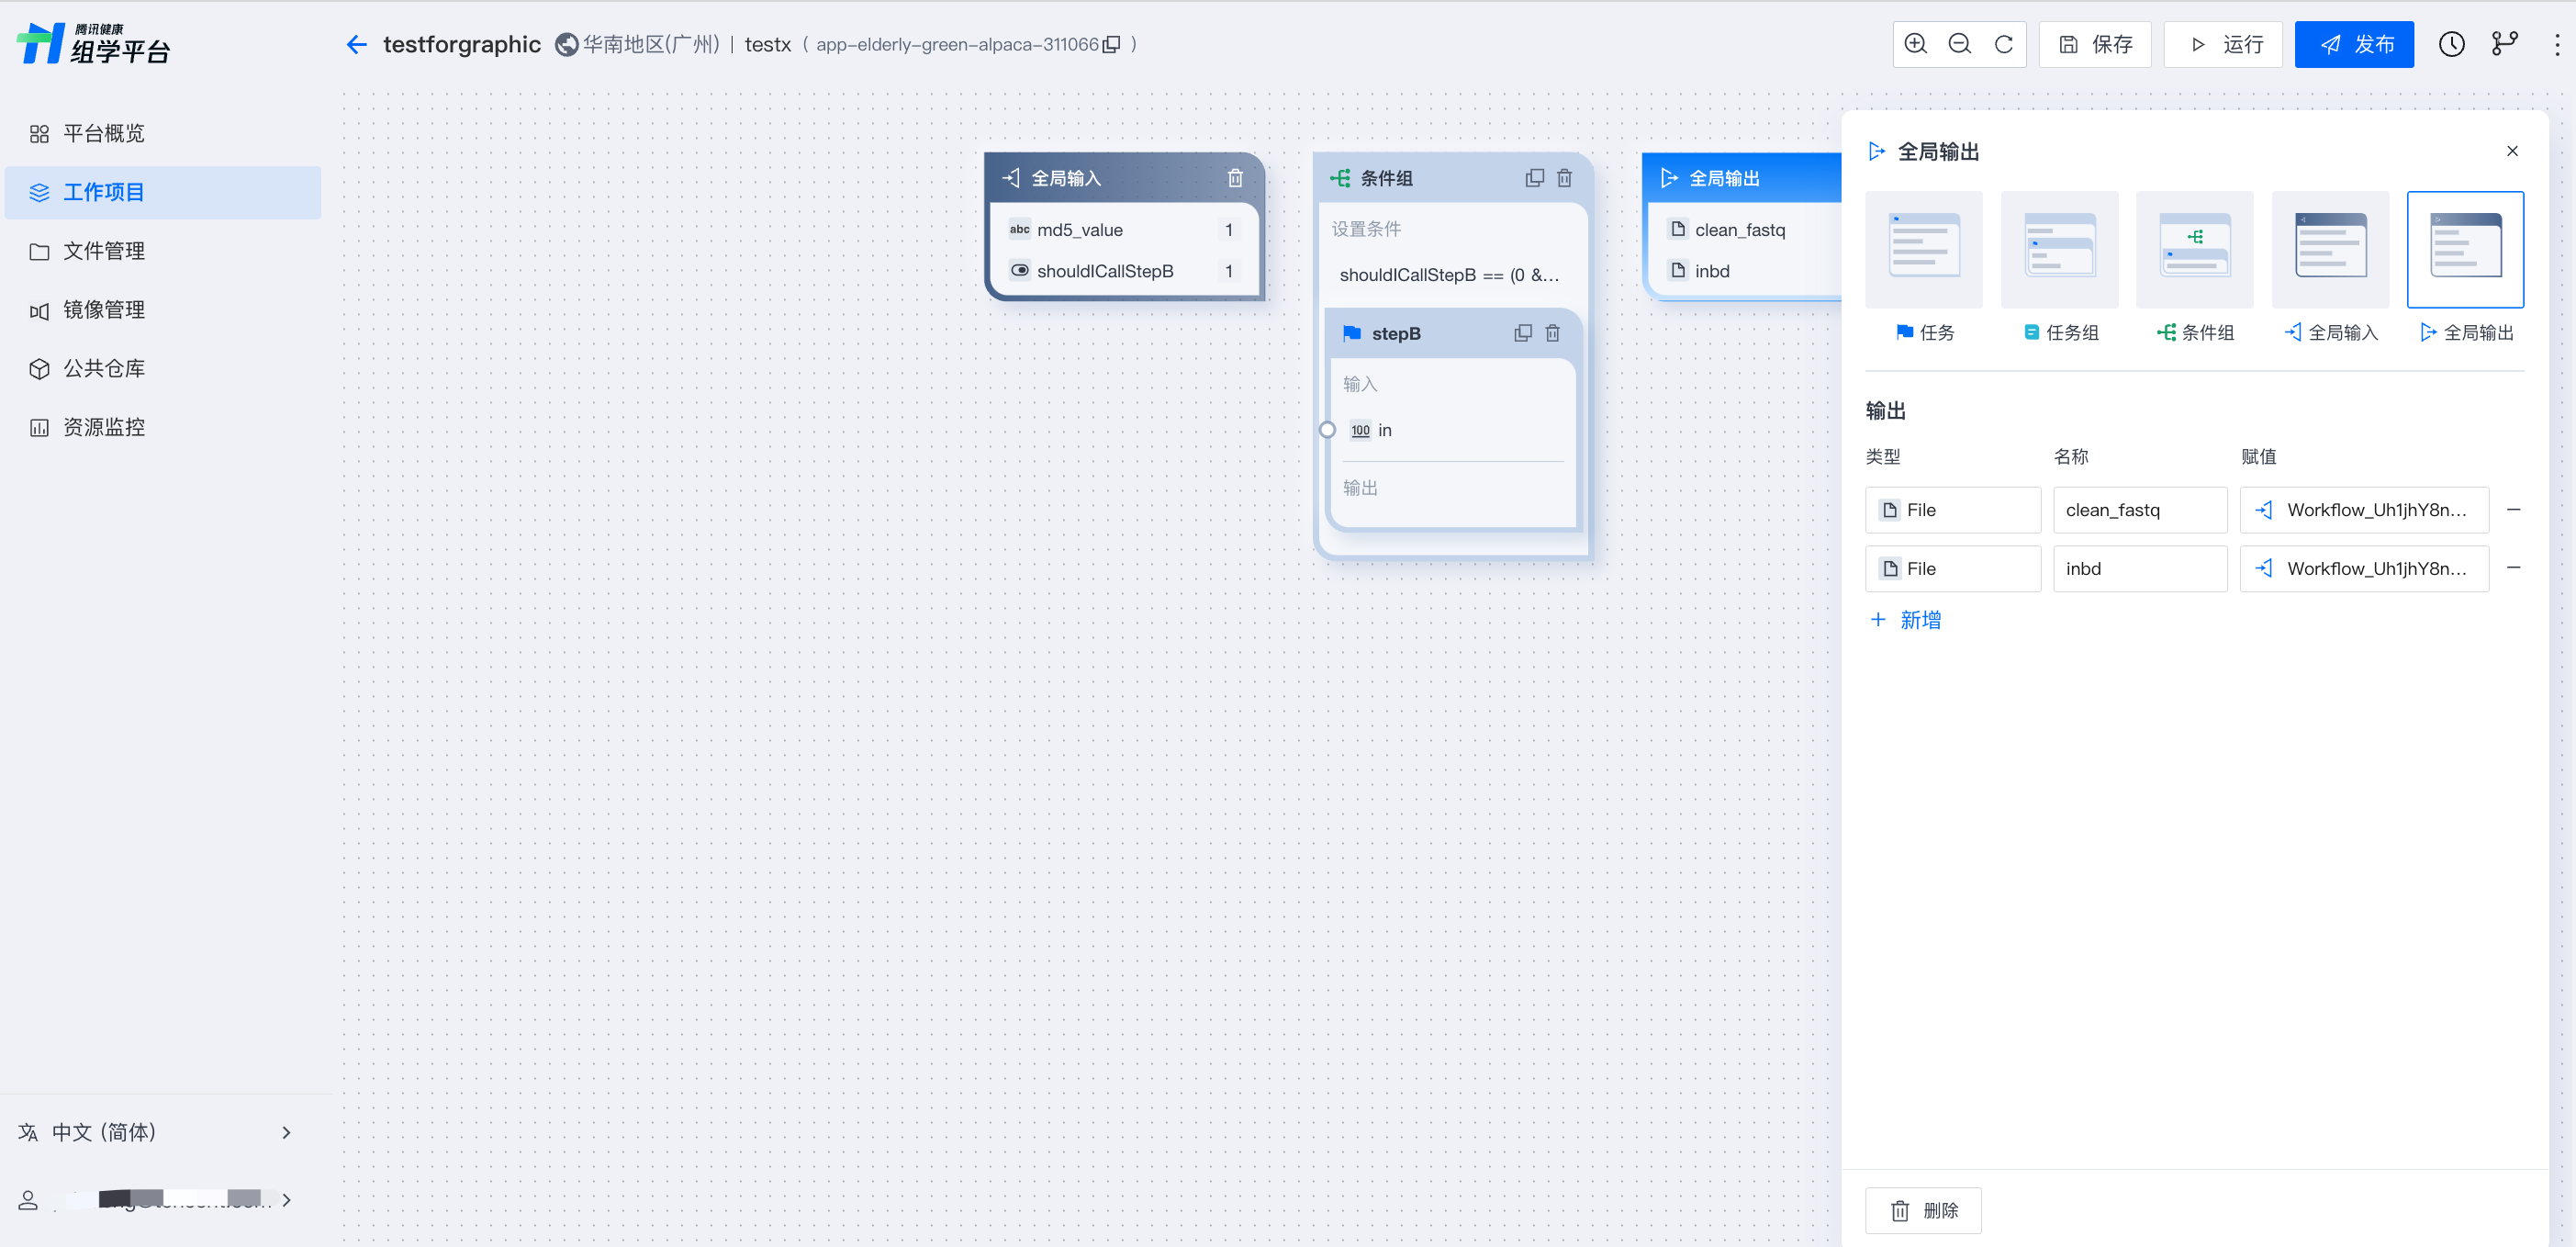Select the 任务 node type thumbnail
This screenshot has width=2576, height=1247.
coord(1923,249)
